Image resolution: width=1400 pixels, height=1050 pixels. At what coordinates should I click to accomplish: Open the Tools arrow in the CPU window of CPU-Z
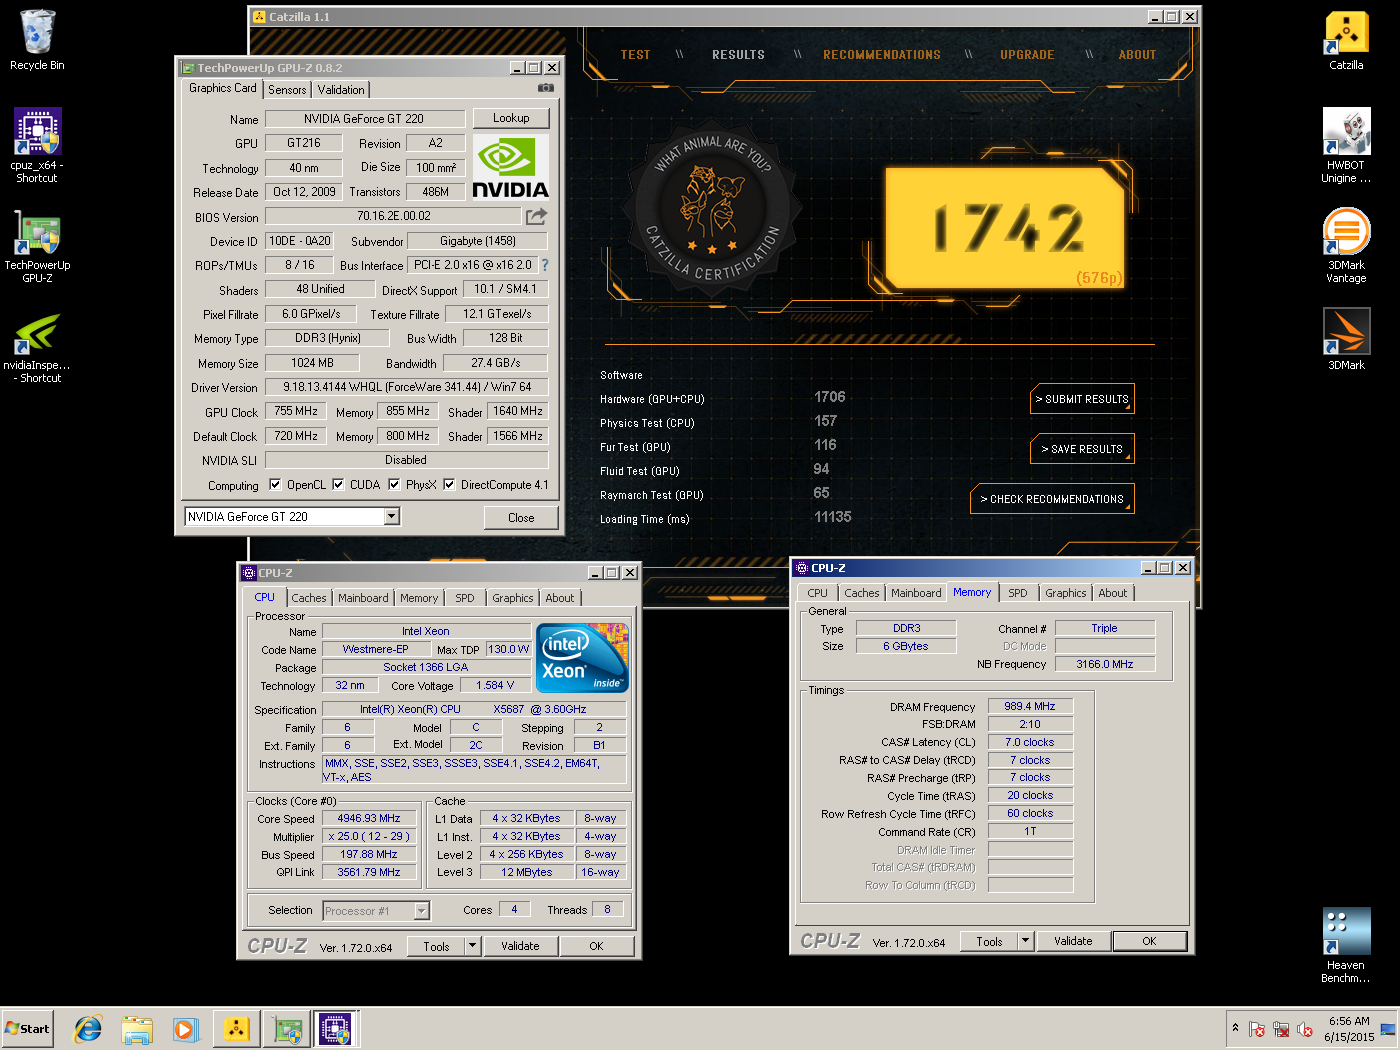click(x=473, y=945)
